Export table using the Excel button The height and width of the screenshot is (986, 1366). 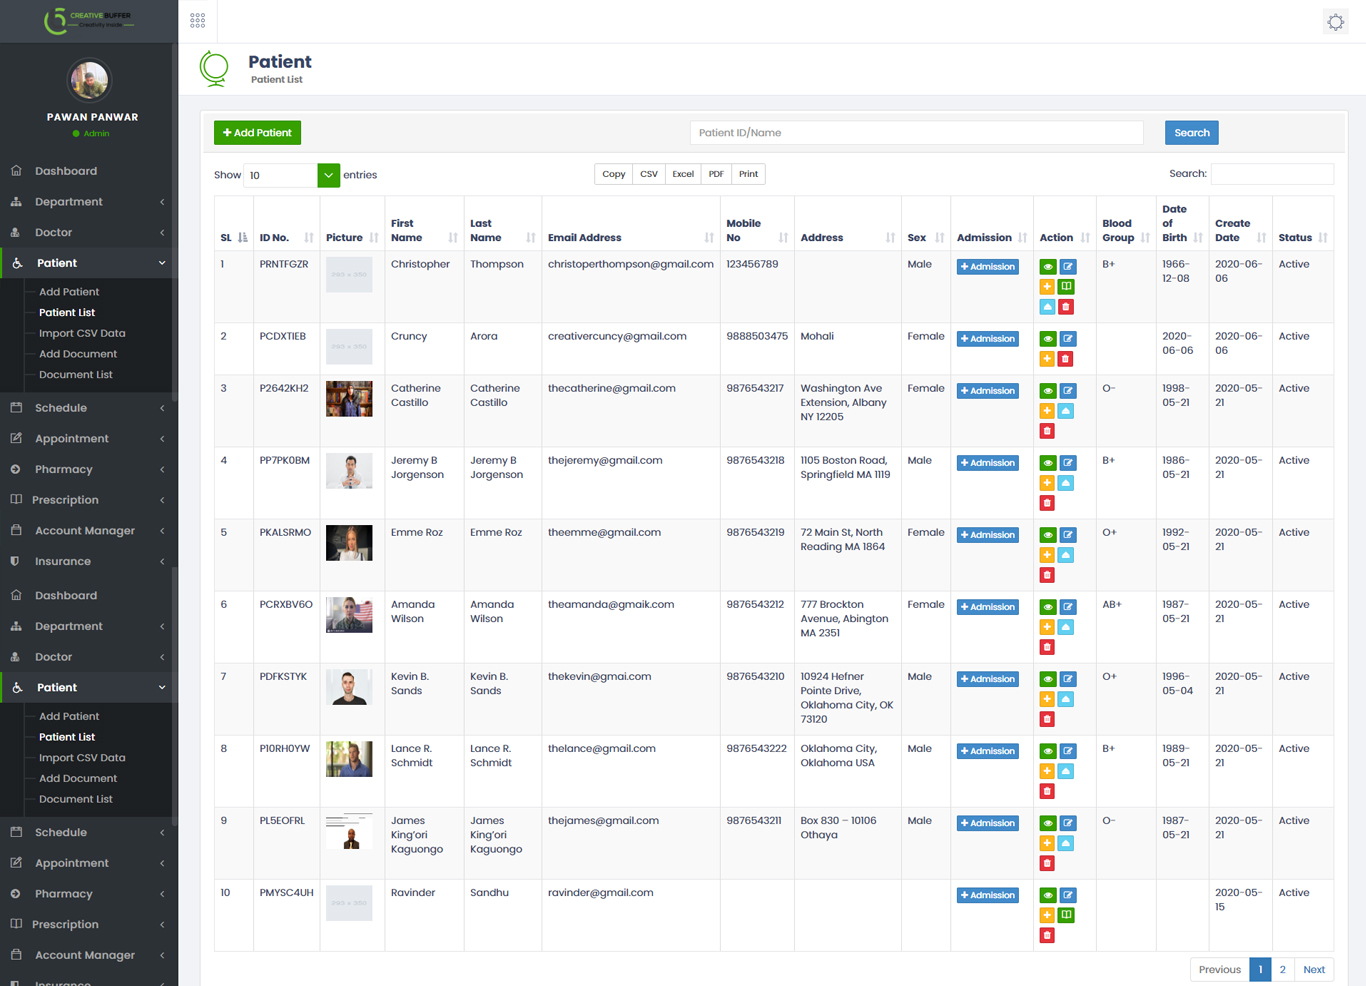coord(683,174)
